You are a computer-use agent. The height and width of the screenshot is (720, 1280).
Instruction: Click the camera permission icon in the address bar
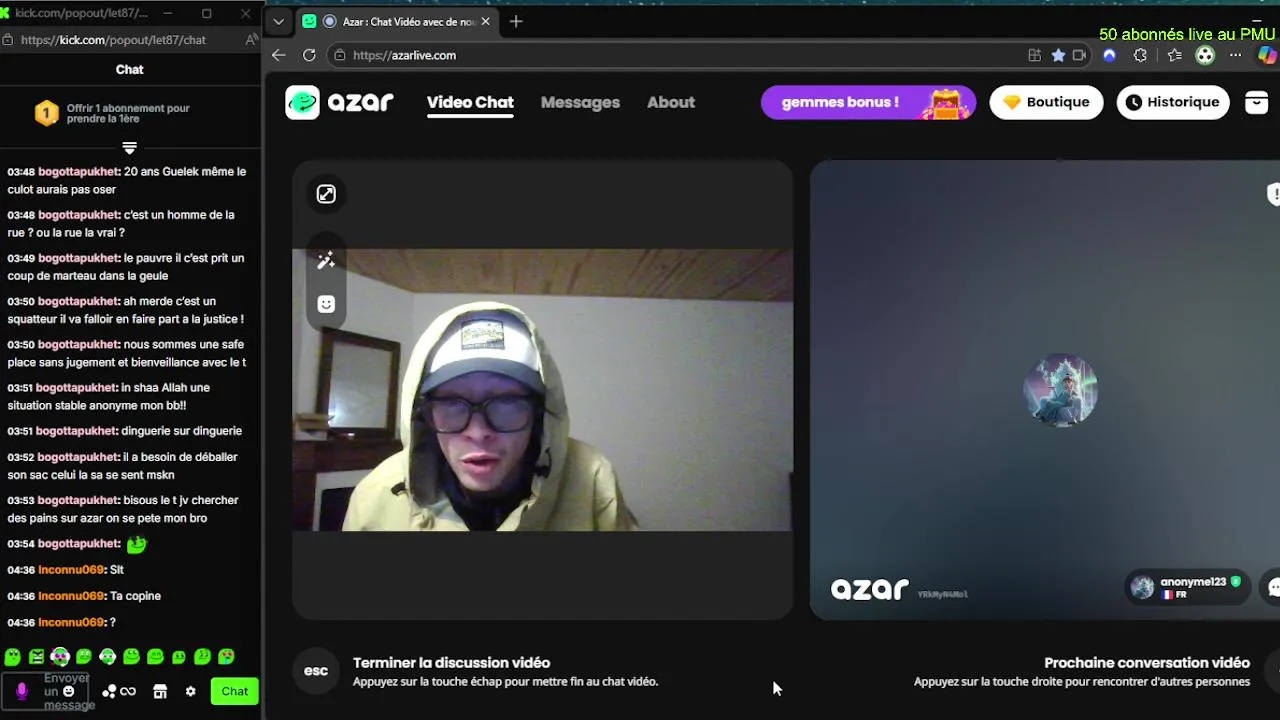pos(1079,55)
